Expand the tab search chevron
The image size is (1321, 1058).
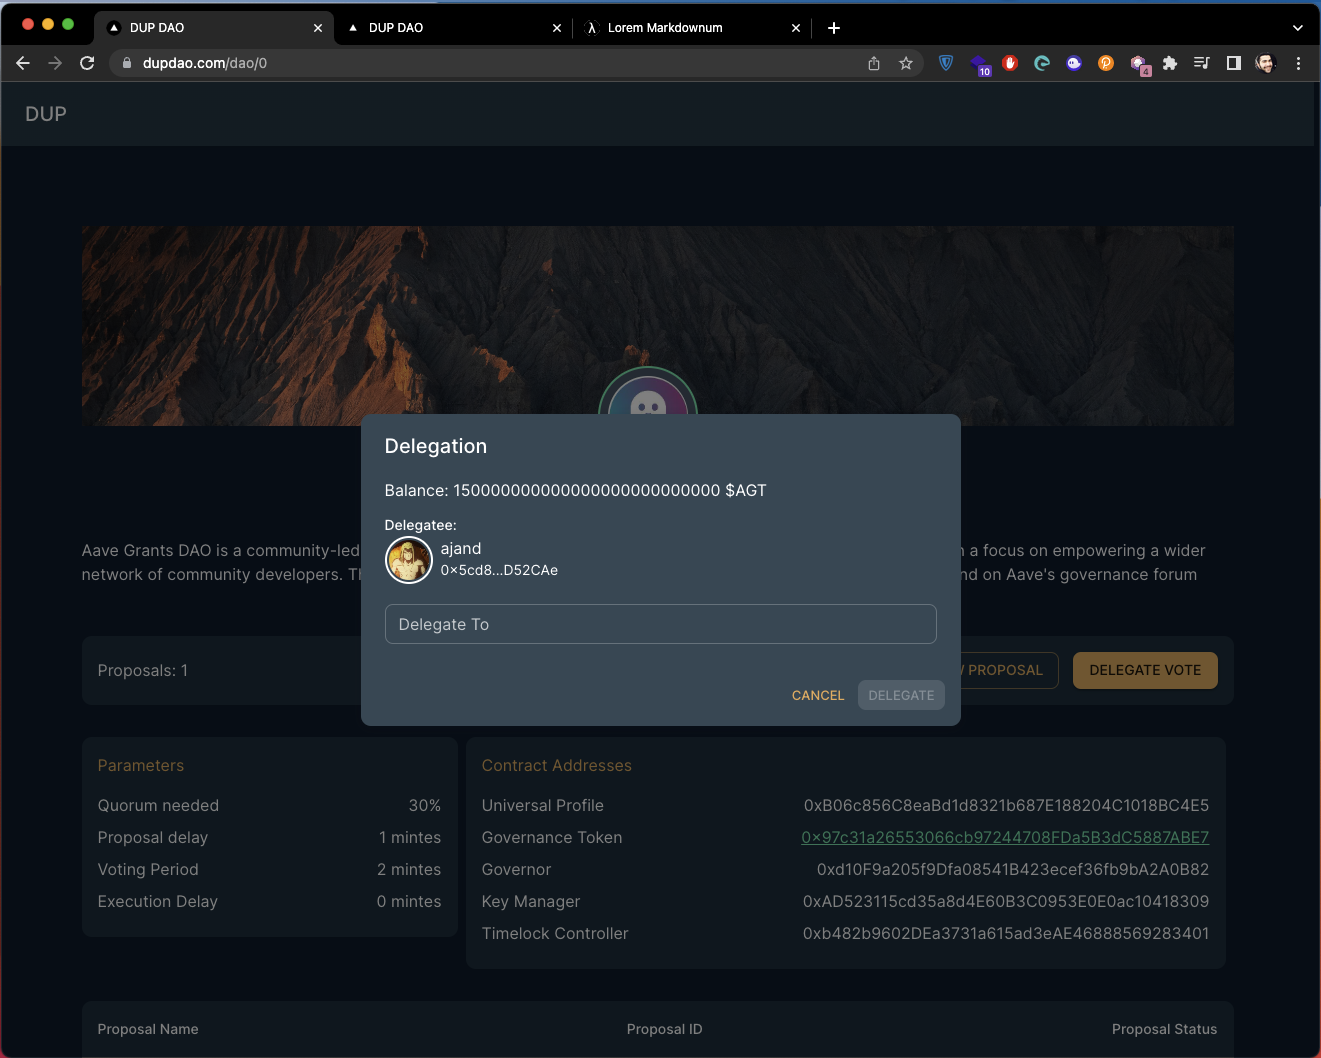click(x=1298, y=28)
